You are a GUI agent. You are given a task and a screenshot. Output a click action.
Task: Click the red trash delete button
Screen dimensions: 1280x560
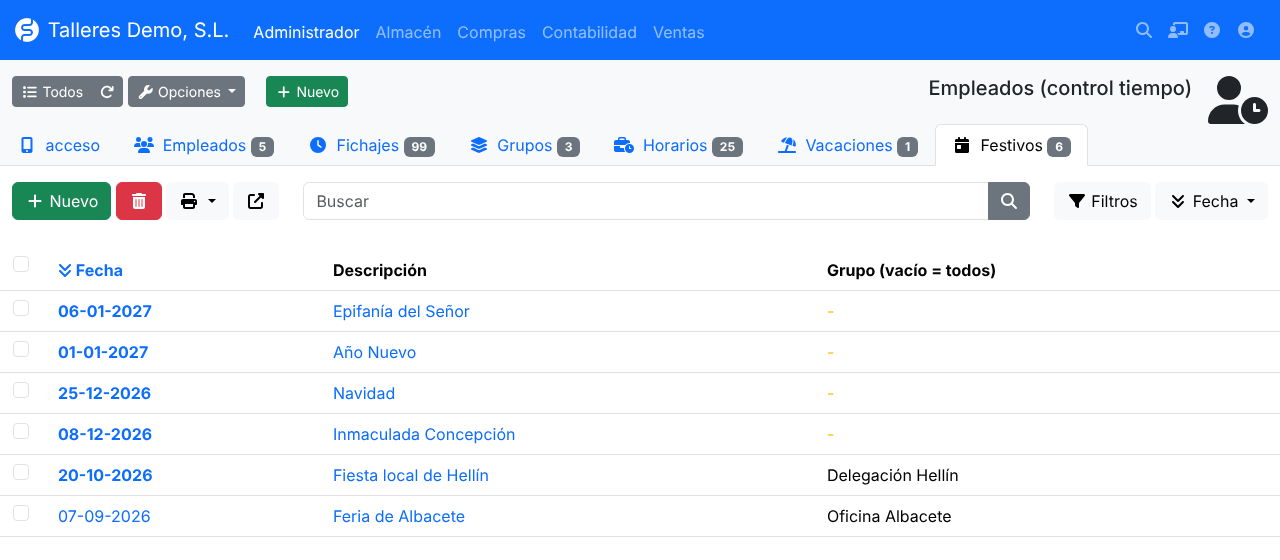pyautogui.click(x=139, y=201)
